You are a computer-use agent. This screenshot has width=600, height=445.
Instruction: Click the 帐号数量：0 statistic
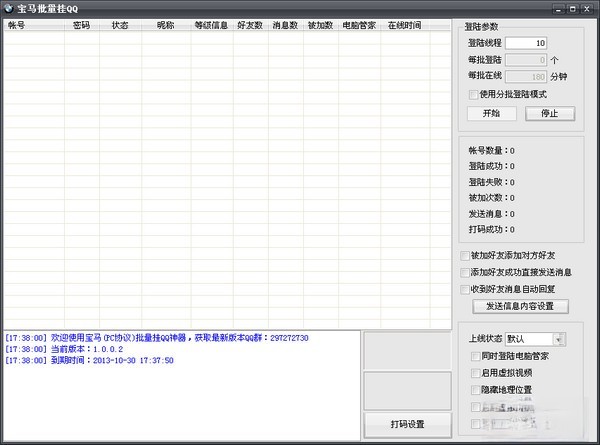492,151
